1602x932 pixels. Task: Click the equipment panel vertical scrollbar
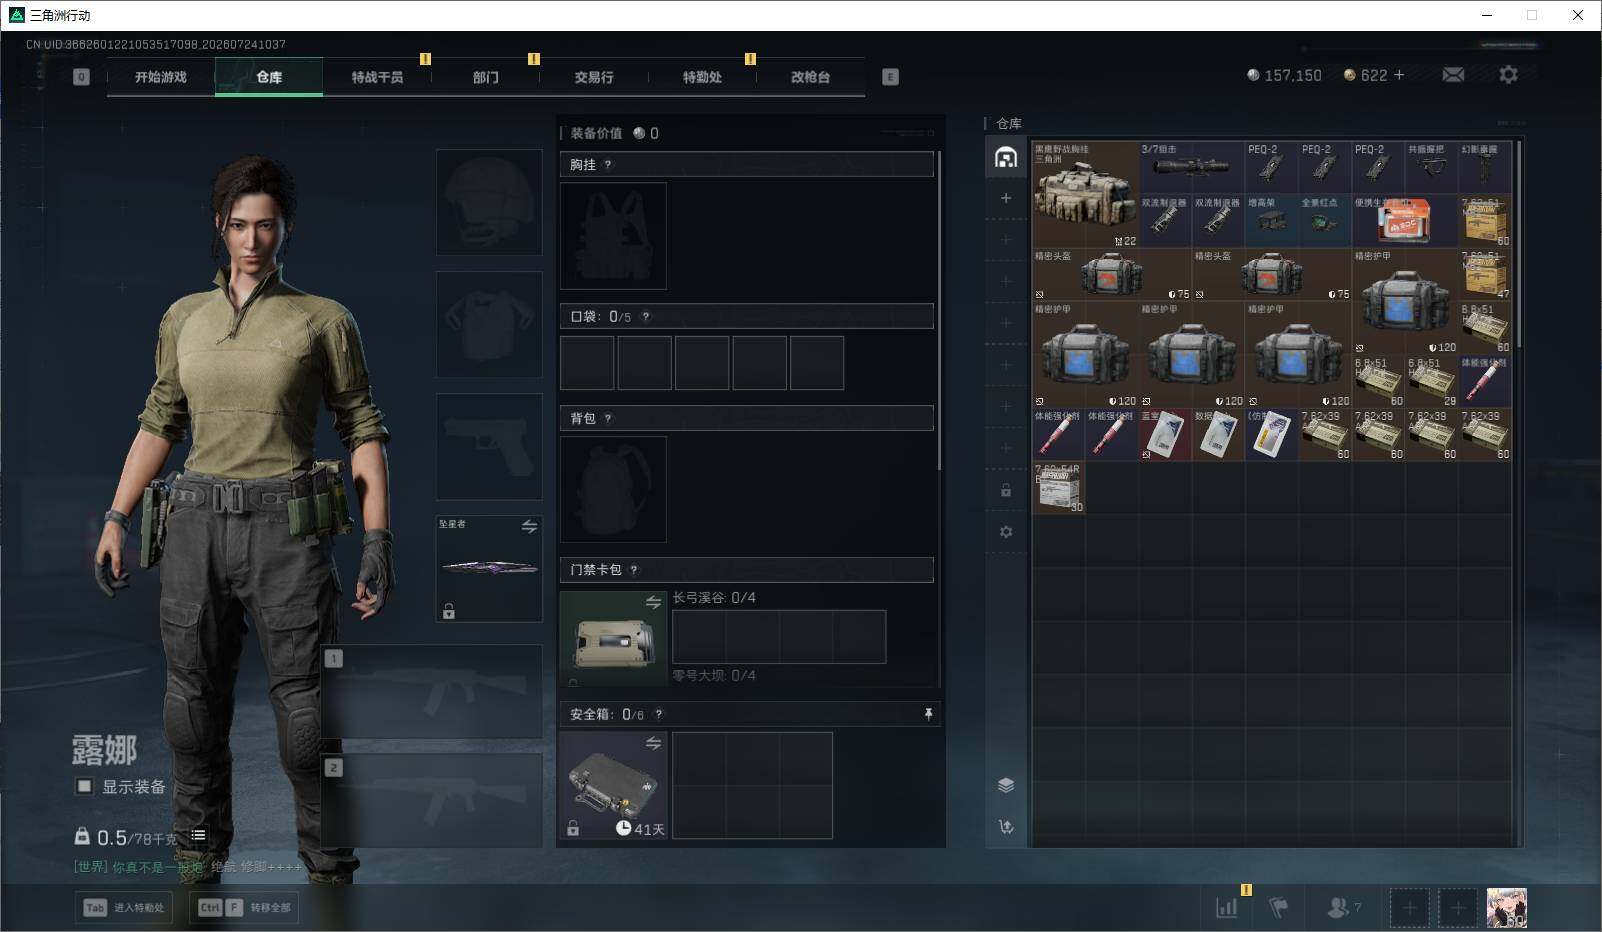pos(939,310)
